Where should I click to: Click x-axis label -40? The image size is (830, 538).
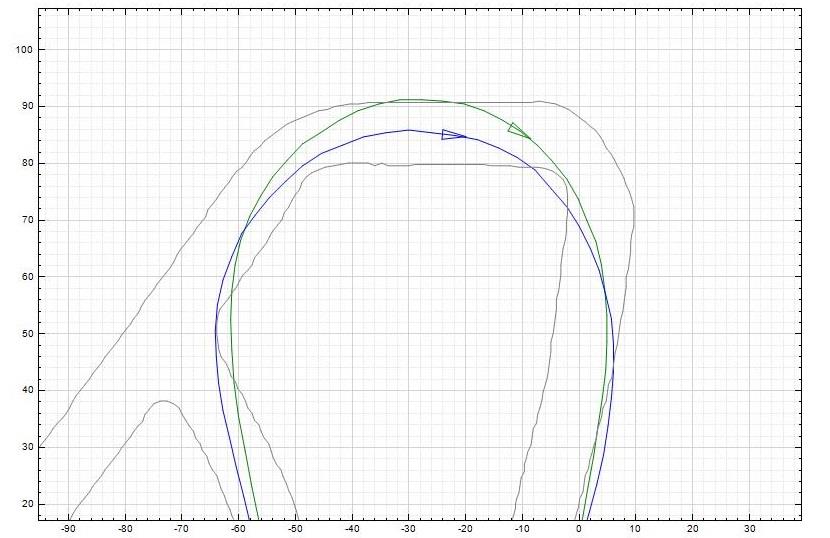click(352, 529)
